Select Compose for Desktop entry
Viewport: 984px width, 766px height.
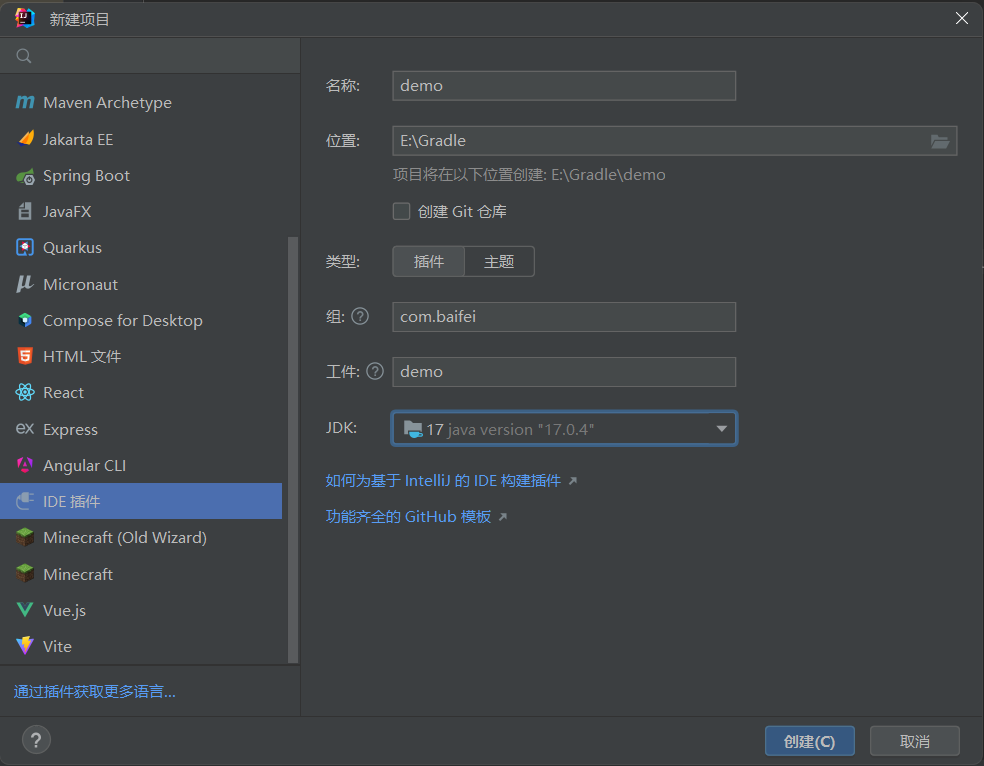[141, 321]
